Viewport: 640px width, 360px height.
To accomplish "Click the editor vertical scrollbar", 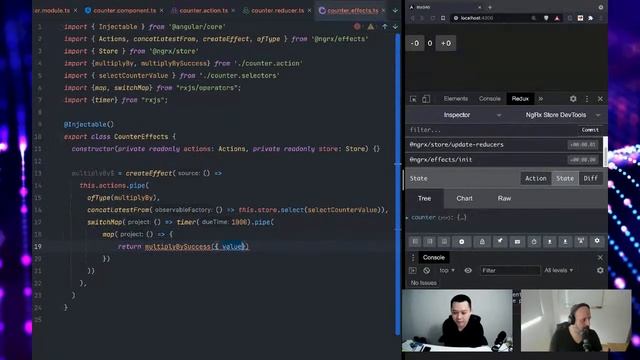I will [398, 184].
